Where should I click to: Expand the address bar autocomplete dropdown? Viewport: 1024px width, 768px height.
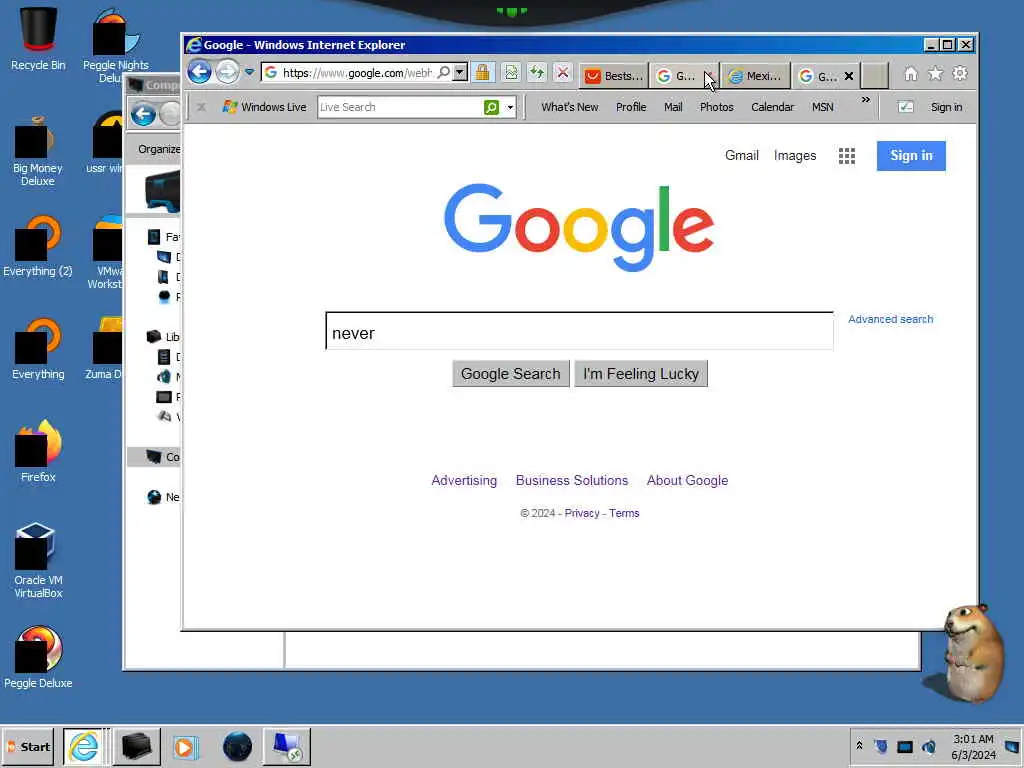(460, 72)
